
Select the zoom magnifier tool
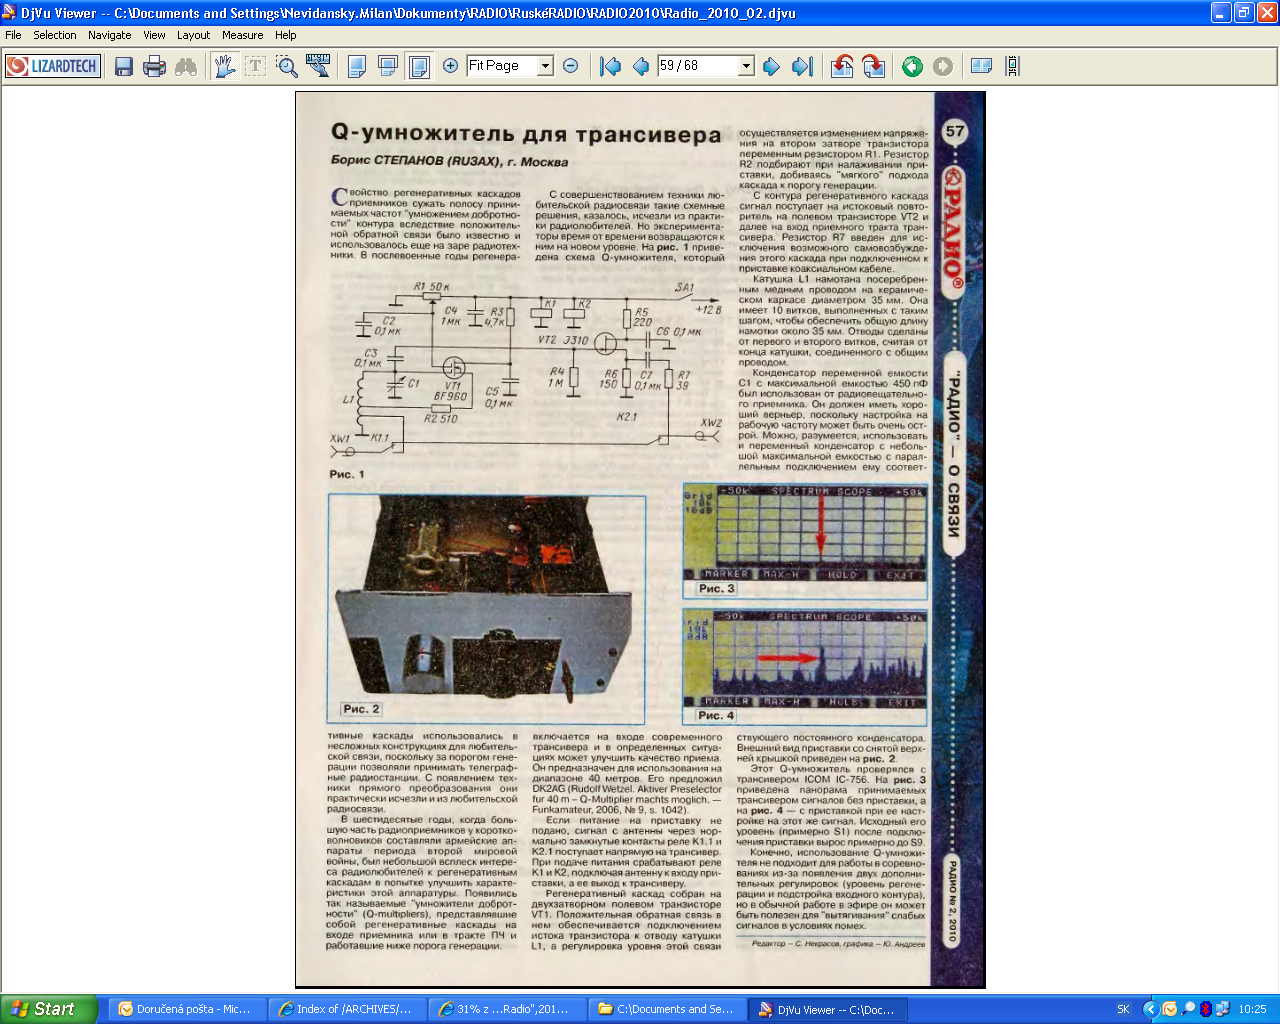click(287, 66)
